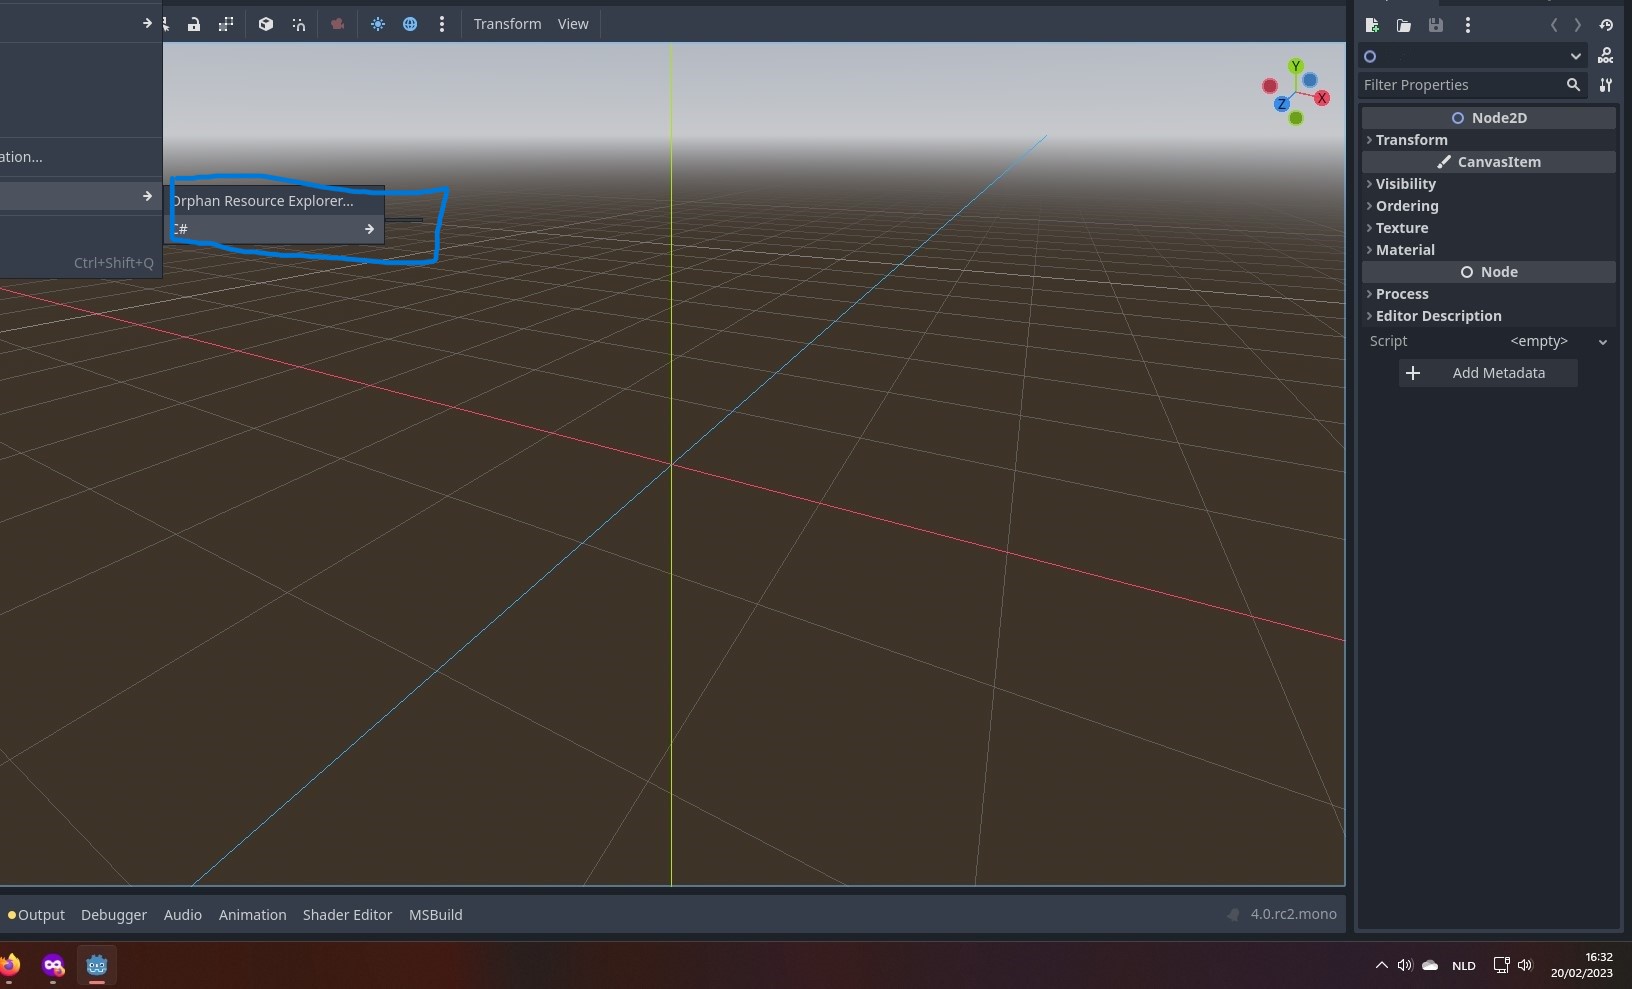Viewport: 1632px width, 989px height.
Task: Toggle preview environment with the globe icon
Action: tap(410, 24)
